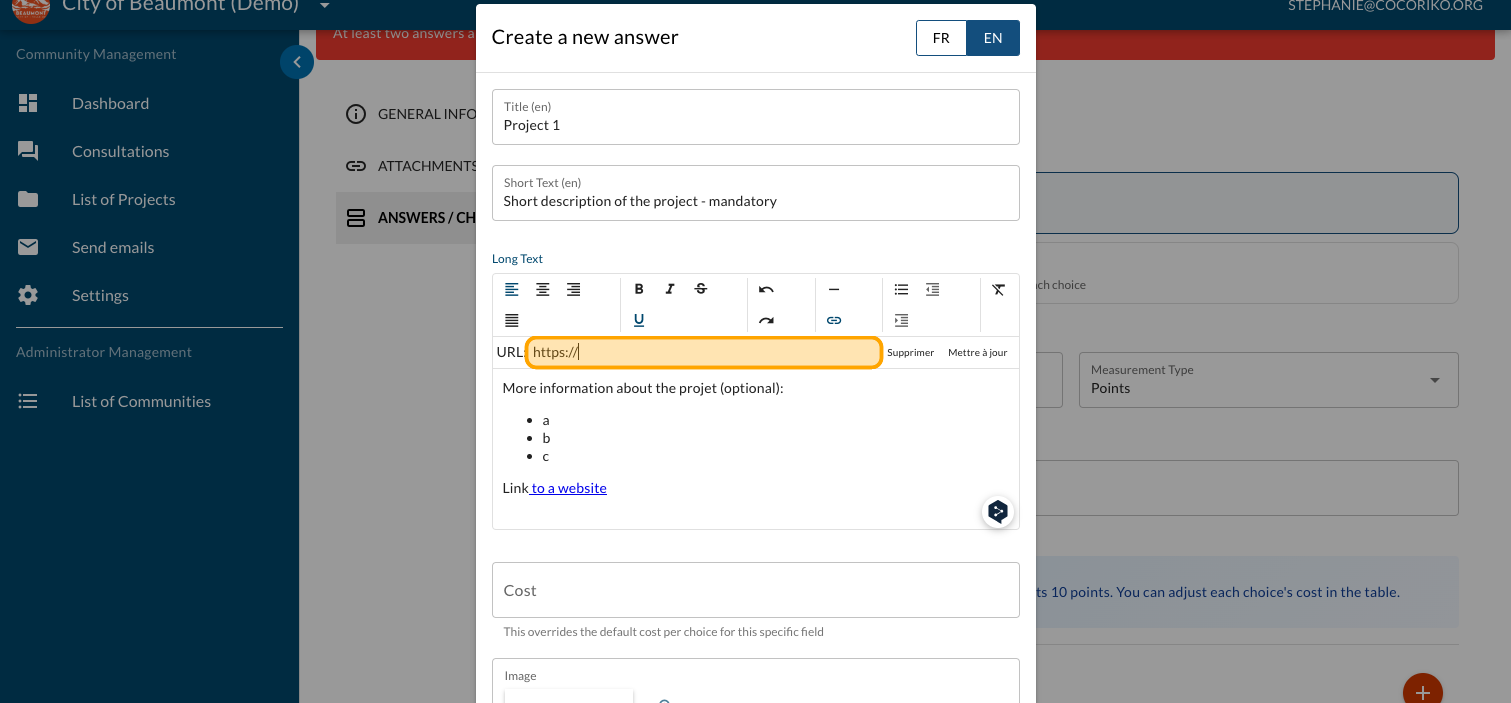
Task: Apply italic formatting to text
Action: [670, 289]
